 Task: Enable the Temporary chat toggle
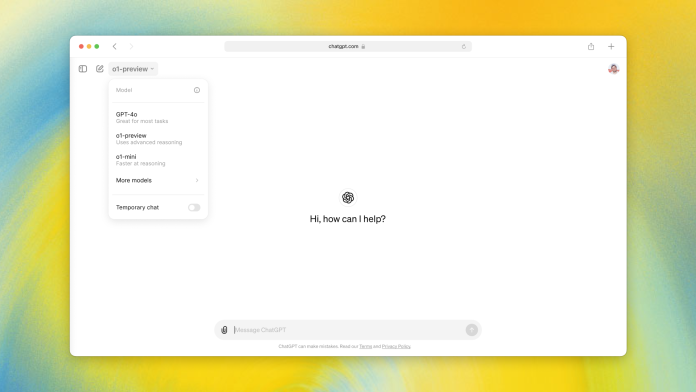point(194,207)
